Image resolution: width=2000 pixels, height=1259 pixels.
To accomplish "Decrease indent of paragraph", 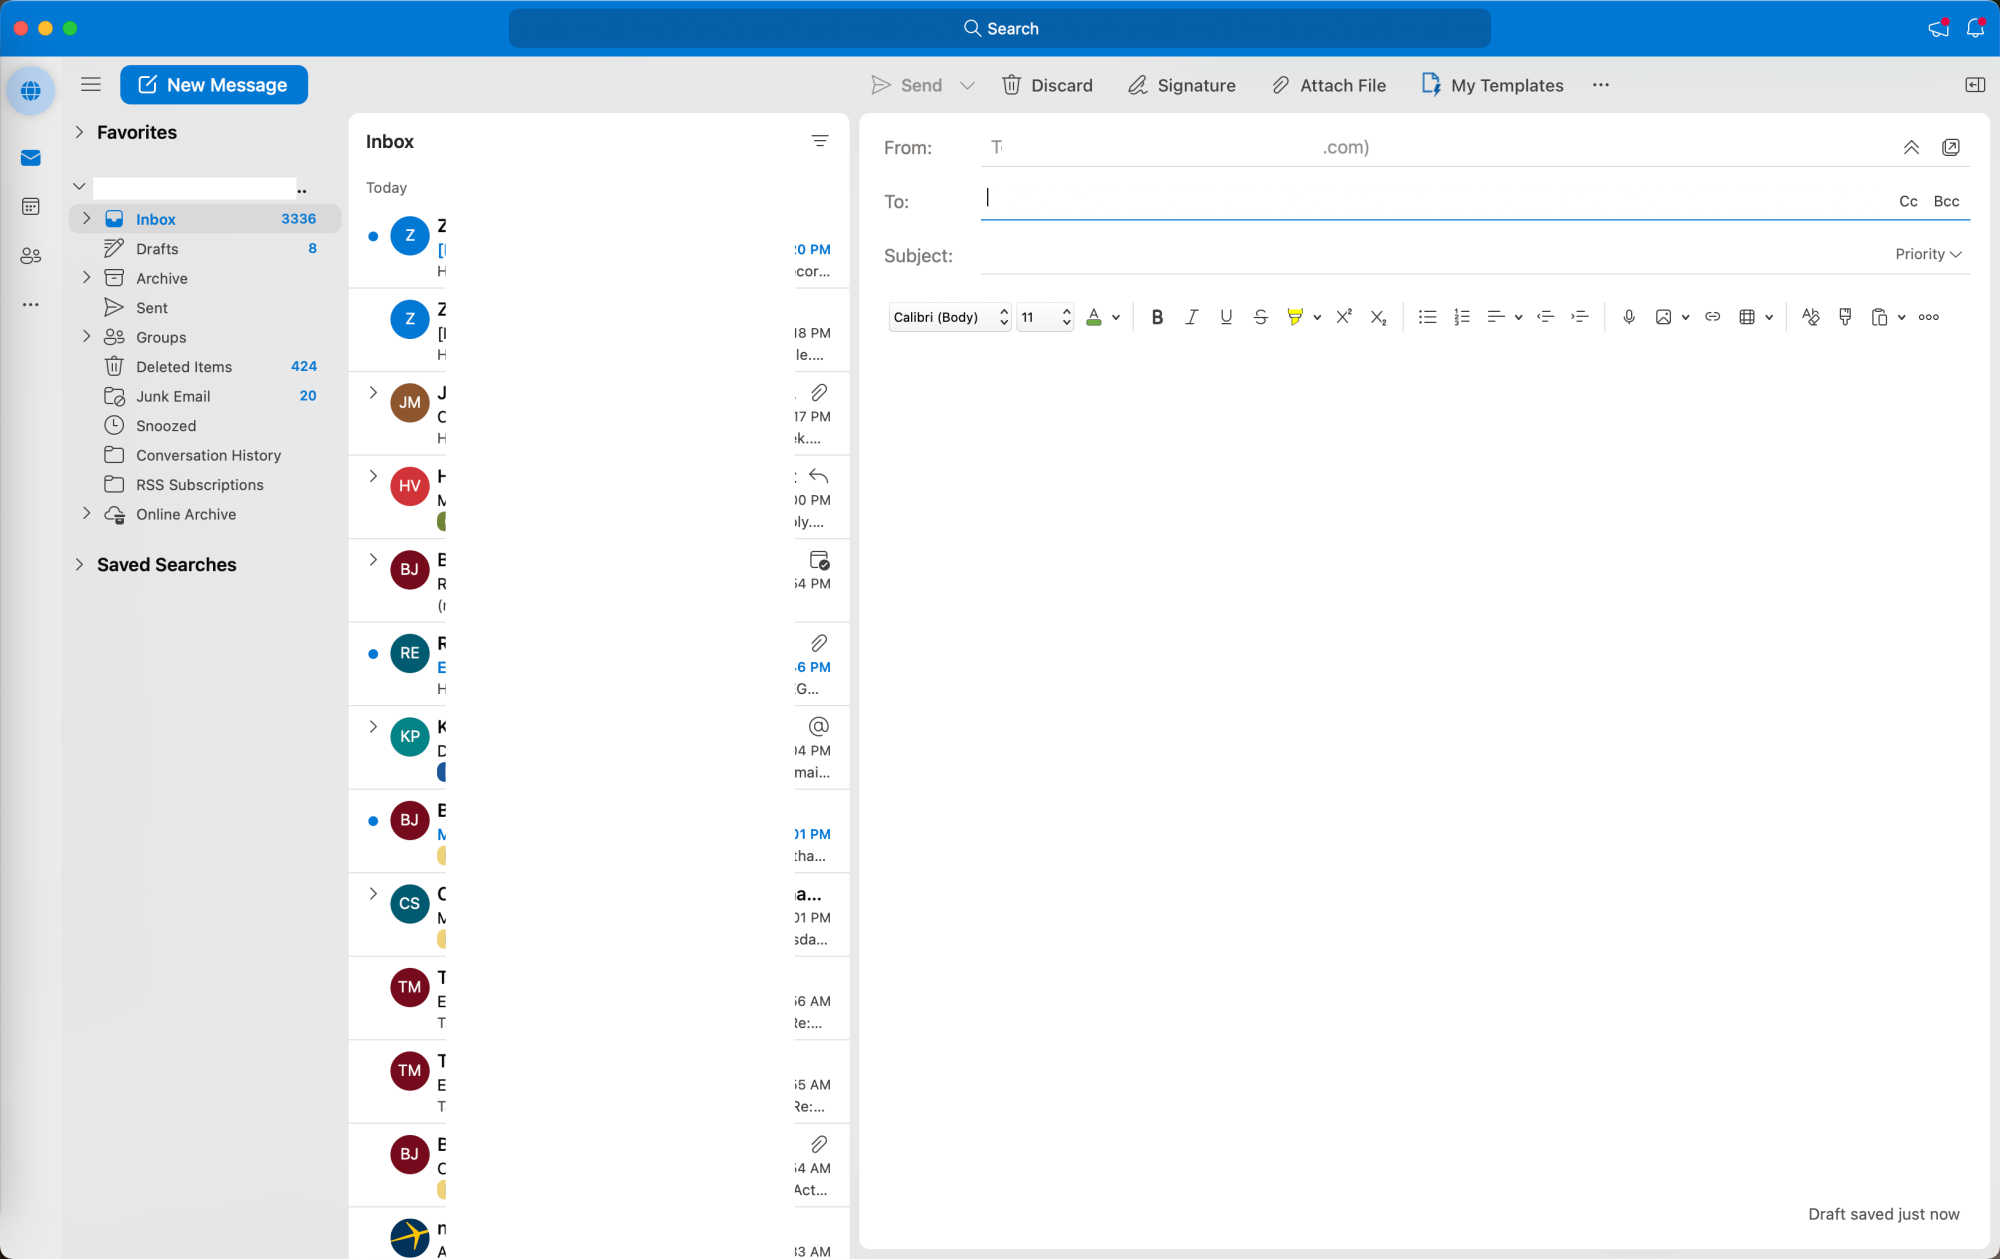I will [1545, 317].
